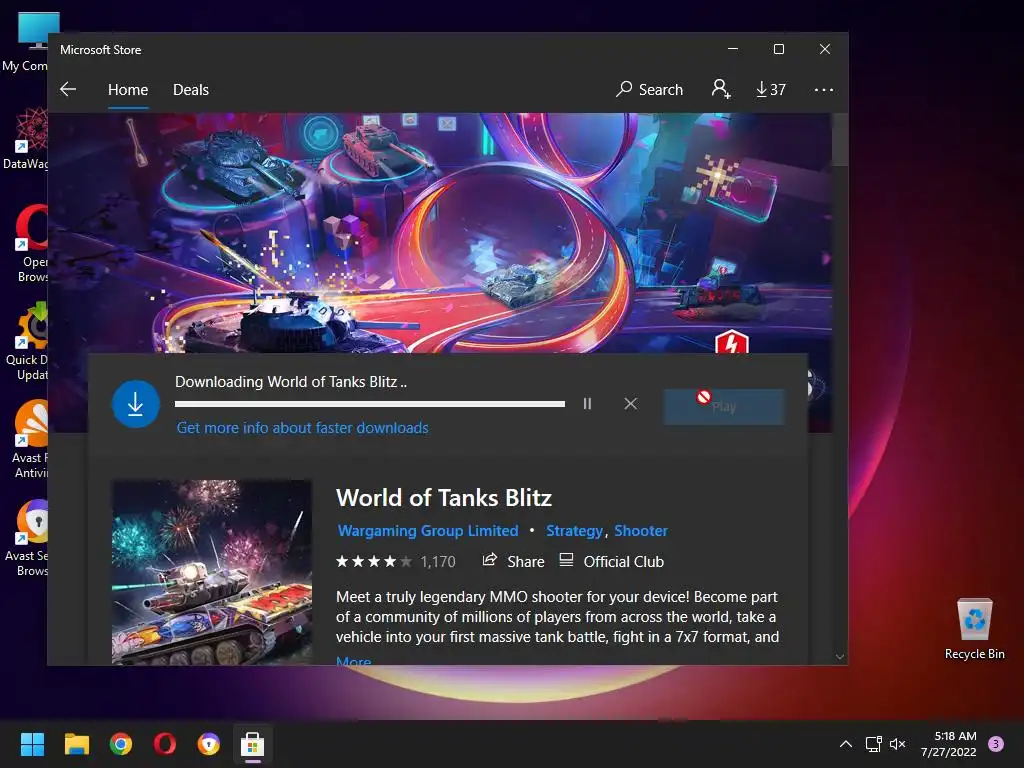This screenshot has width=1024, height=768.
Task: Click the disabled Play button
Action: point(724,407)
